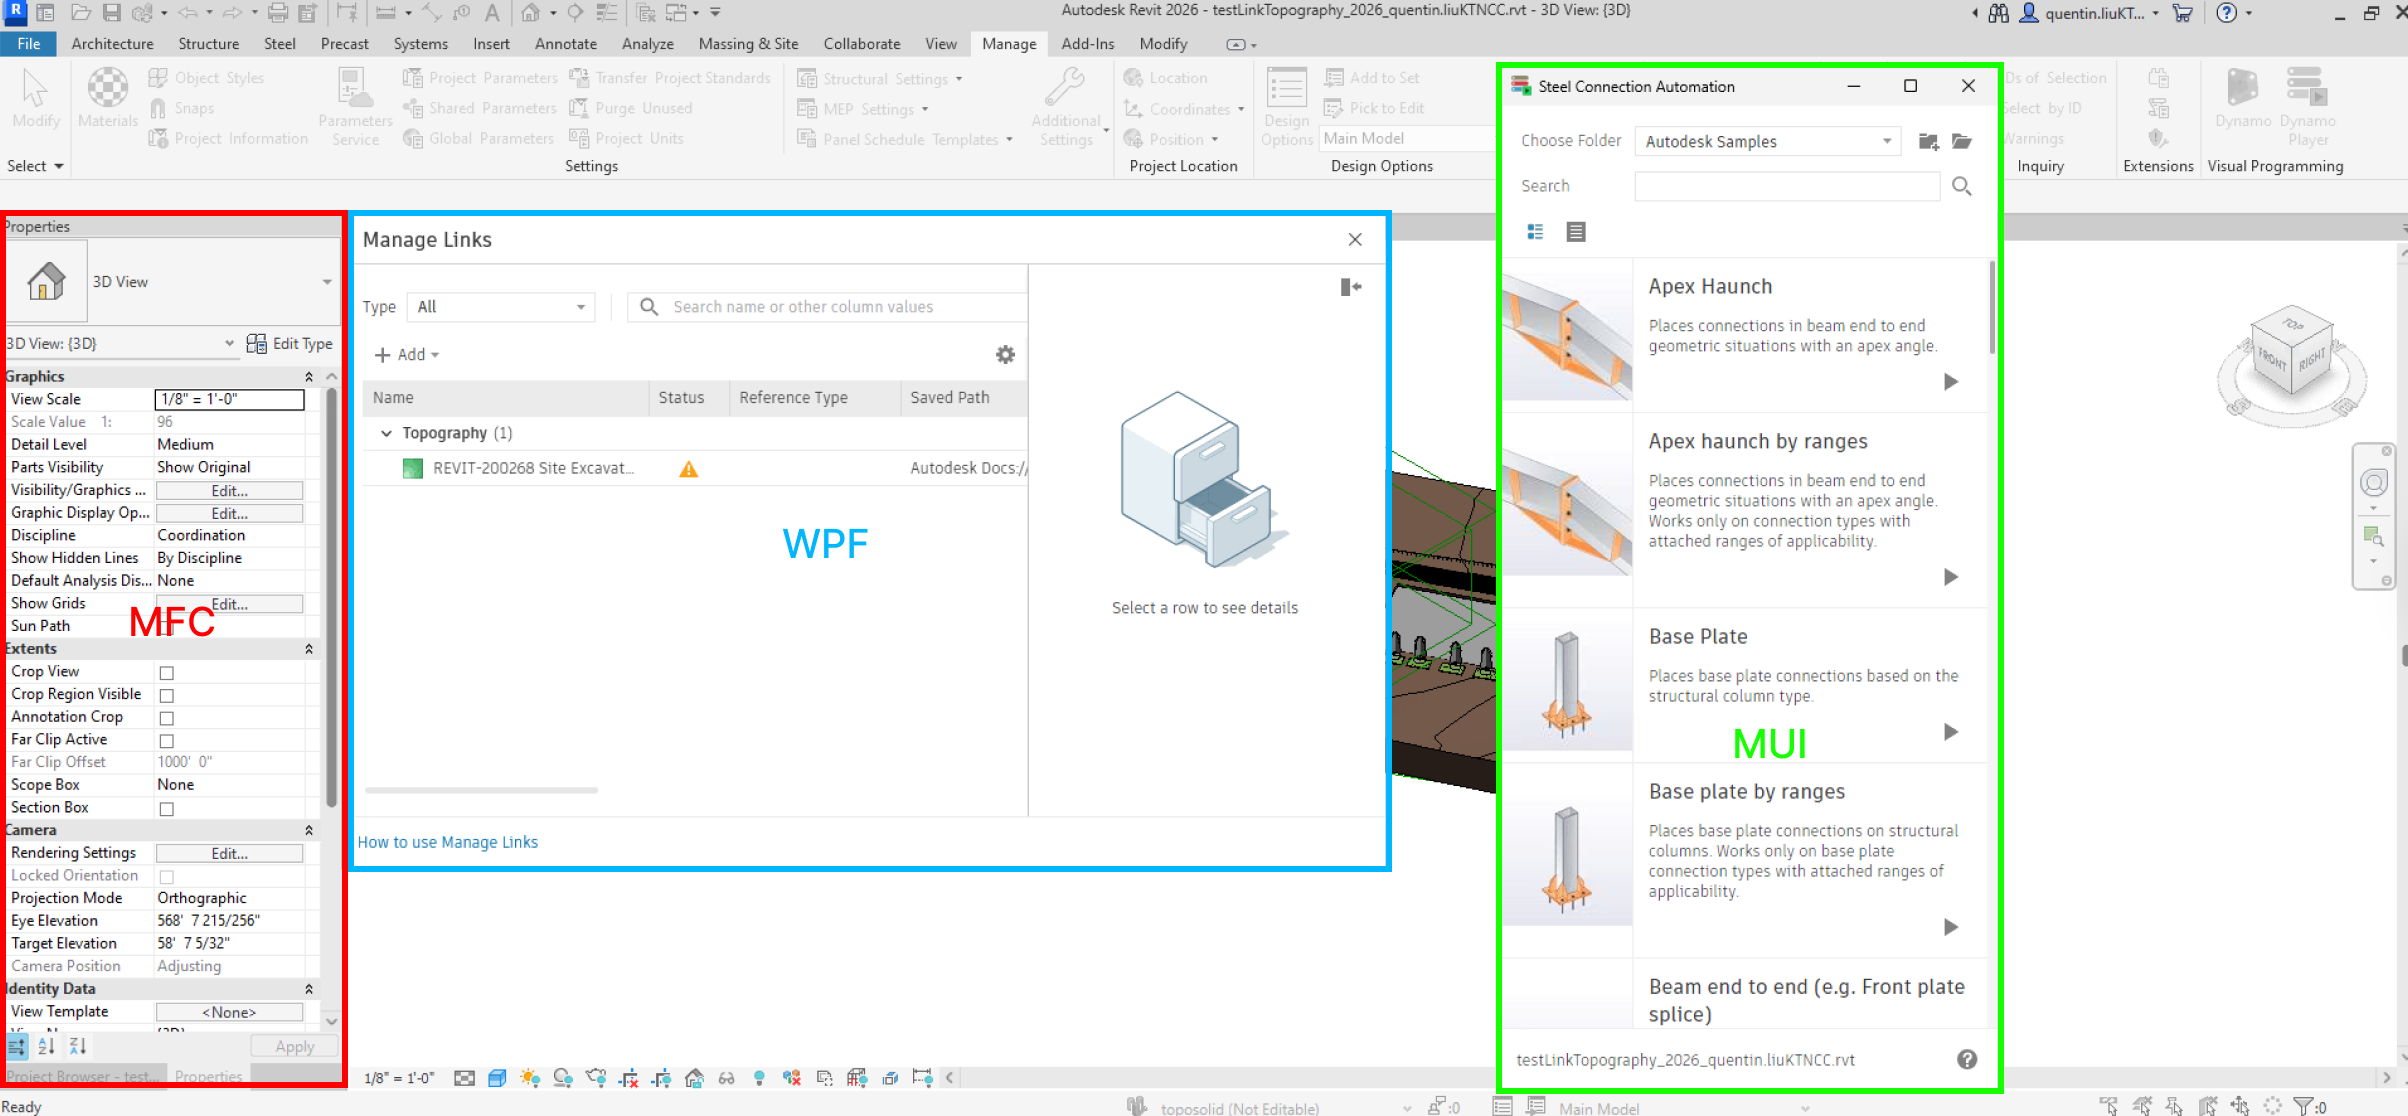Open the How to use Manage Links link

[448, 842]
